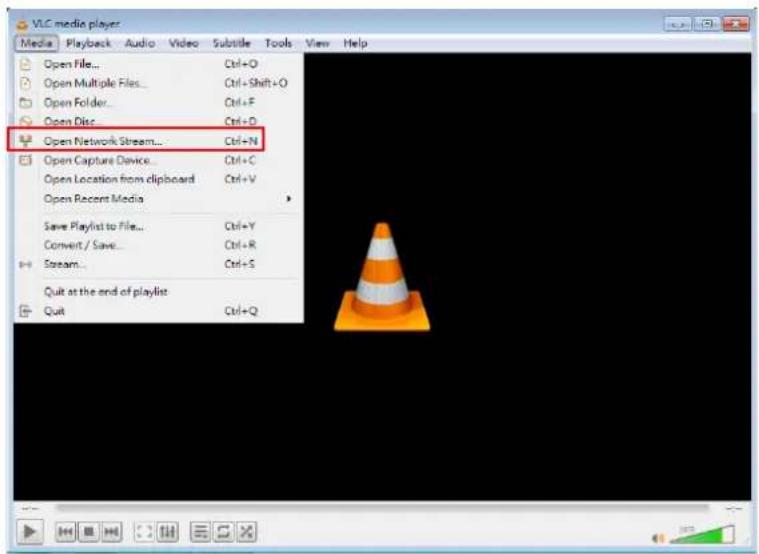Skip to next media track
Viewport: 759px width, 554px height.
pos(111,532)
